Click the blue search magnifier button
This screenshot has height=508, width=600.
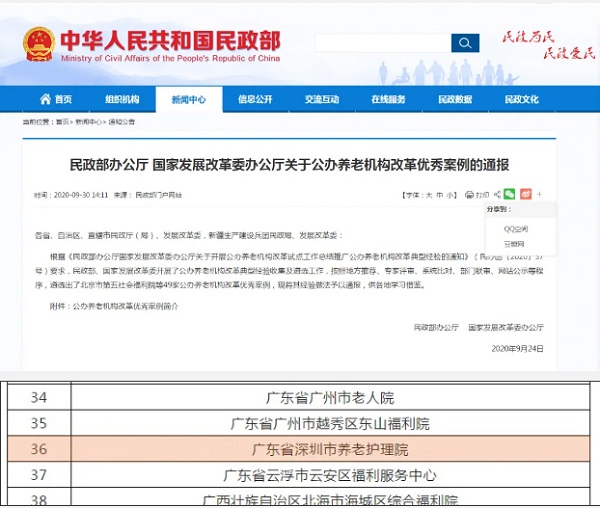tap(465, 43)
